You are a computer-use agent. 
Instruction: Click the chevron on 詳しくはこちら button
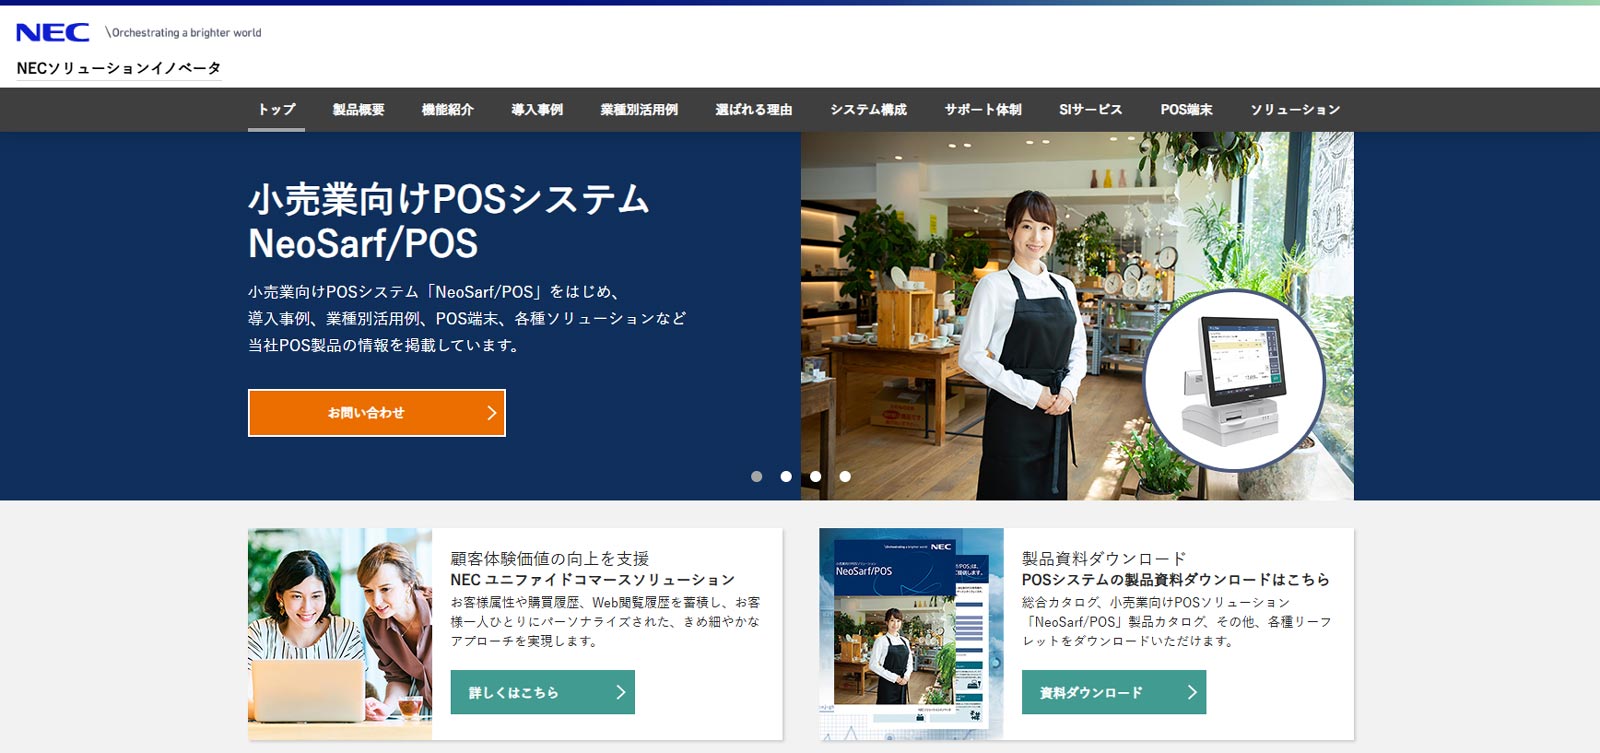(x=620, y=692)
